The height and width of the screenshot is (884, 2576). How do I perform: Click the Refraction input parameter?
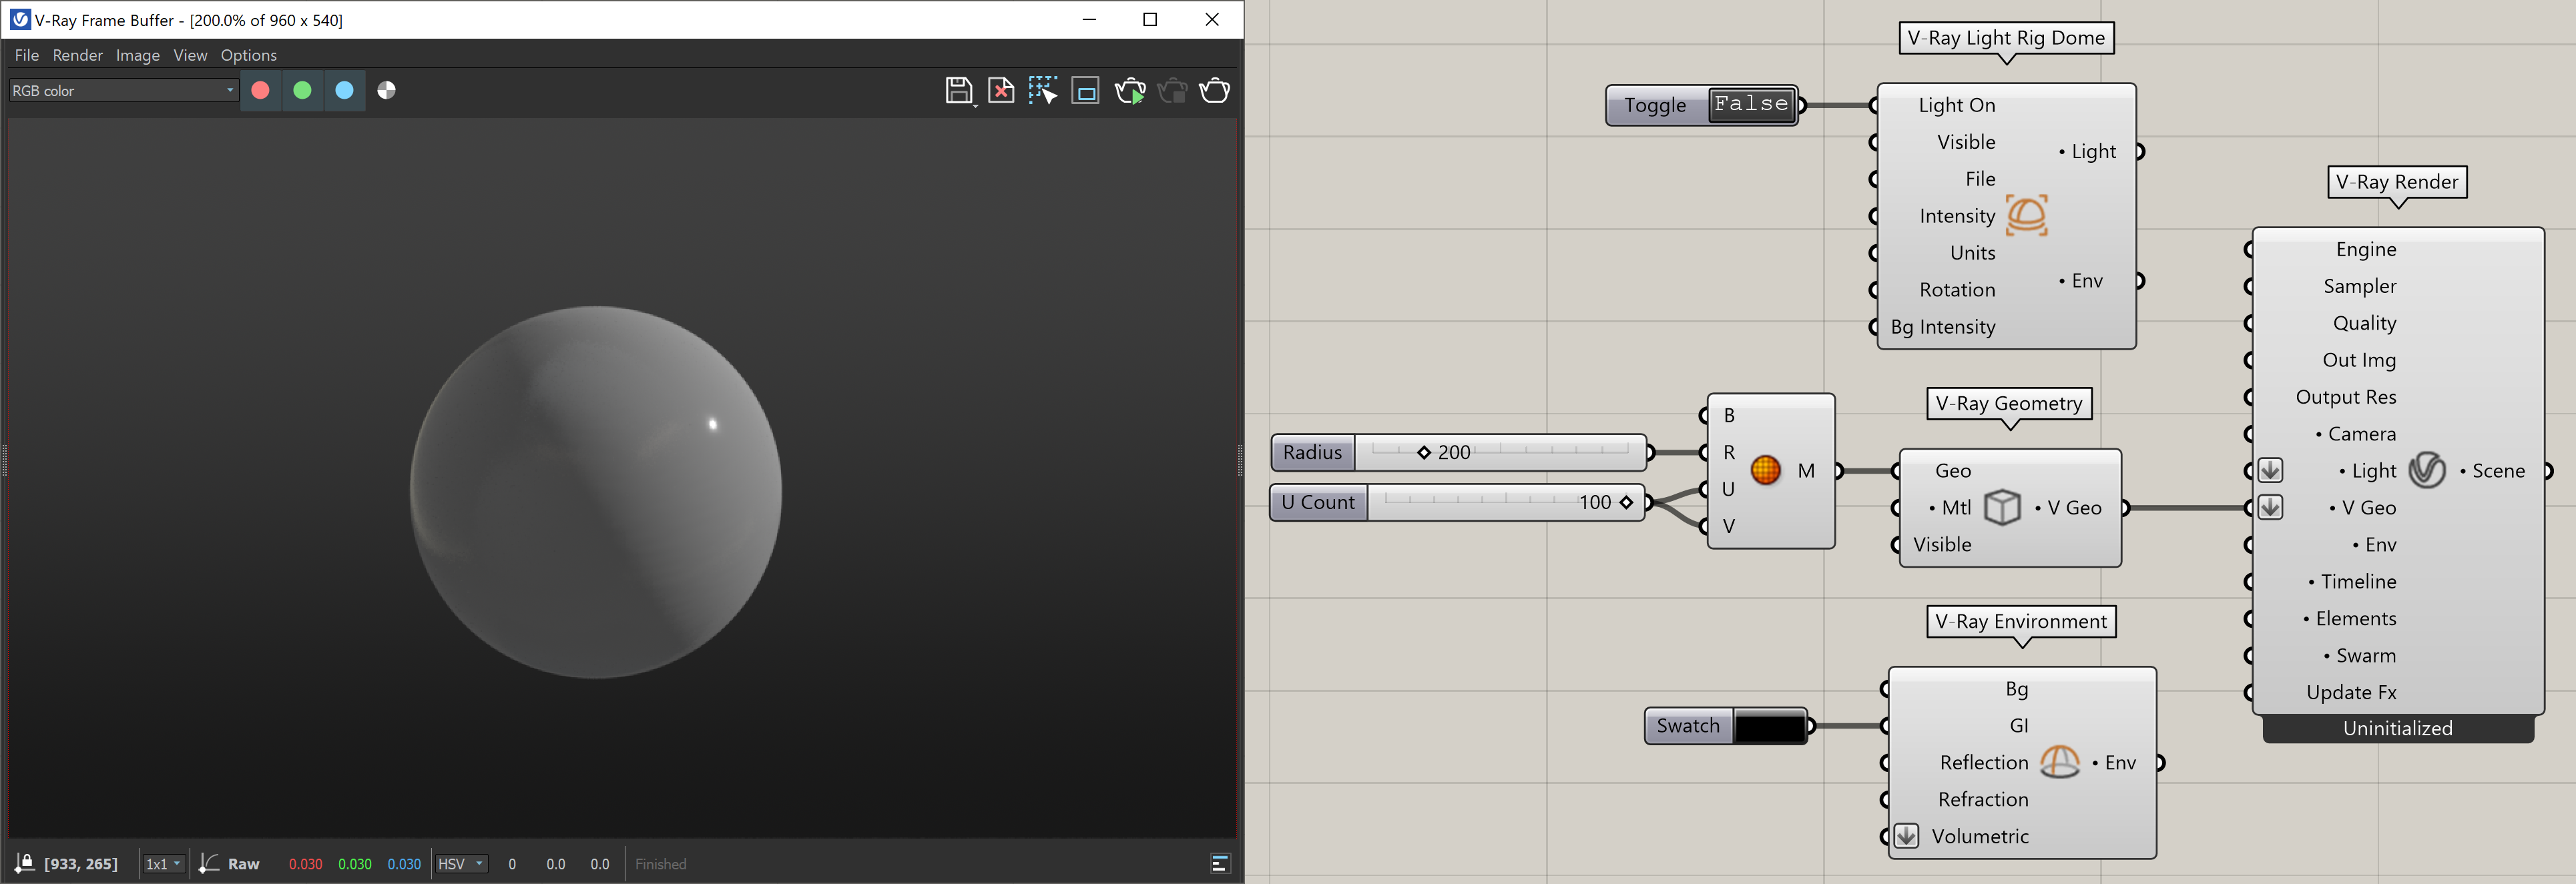1983,799
